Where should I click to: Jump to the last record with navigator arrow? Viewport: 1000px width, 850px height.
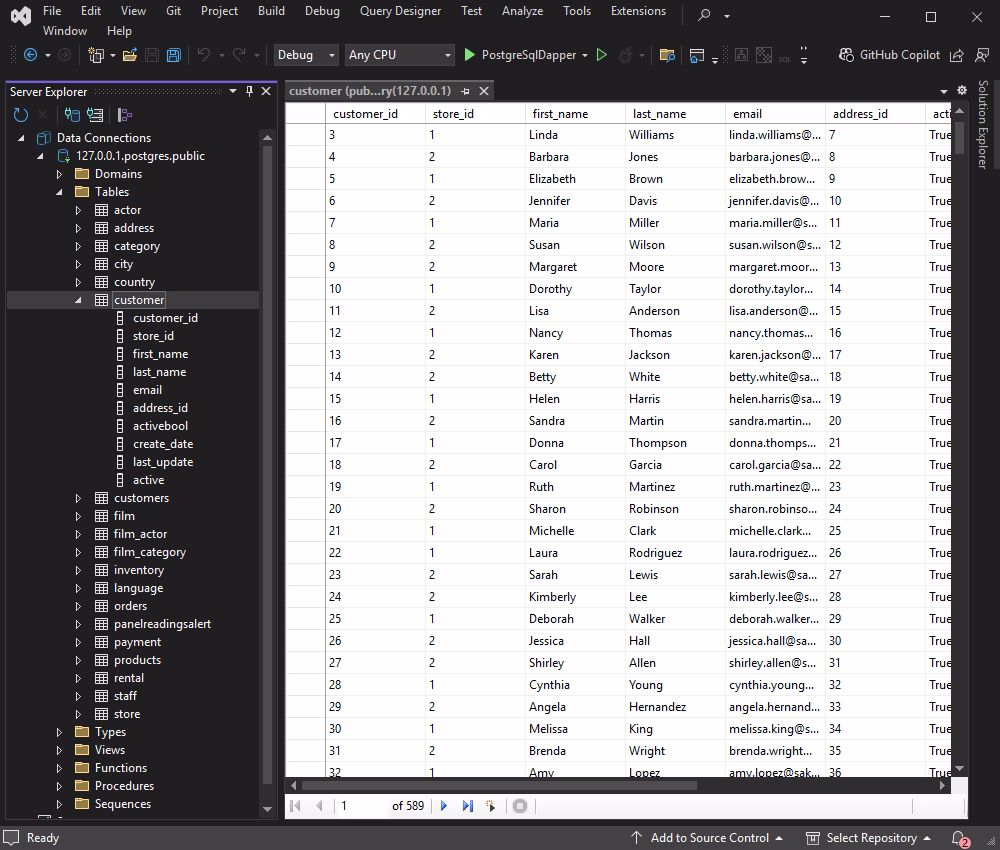tap(467, 805)
